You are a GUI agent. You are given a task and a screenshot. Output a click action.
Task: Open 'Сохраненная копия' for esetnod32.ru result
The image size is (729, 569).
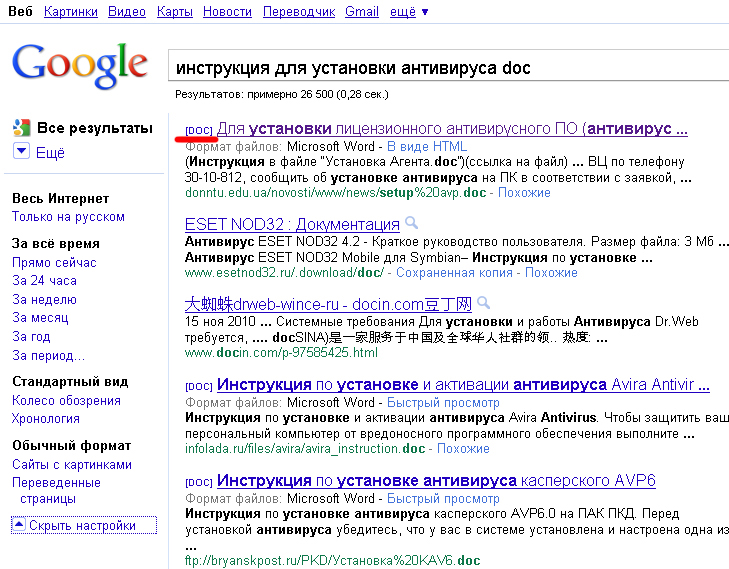coord(454,272)
